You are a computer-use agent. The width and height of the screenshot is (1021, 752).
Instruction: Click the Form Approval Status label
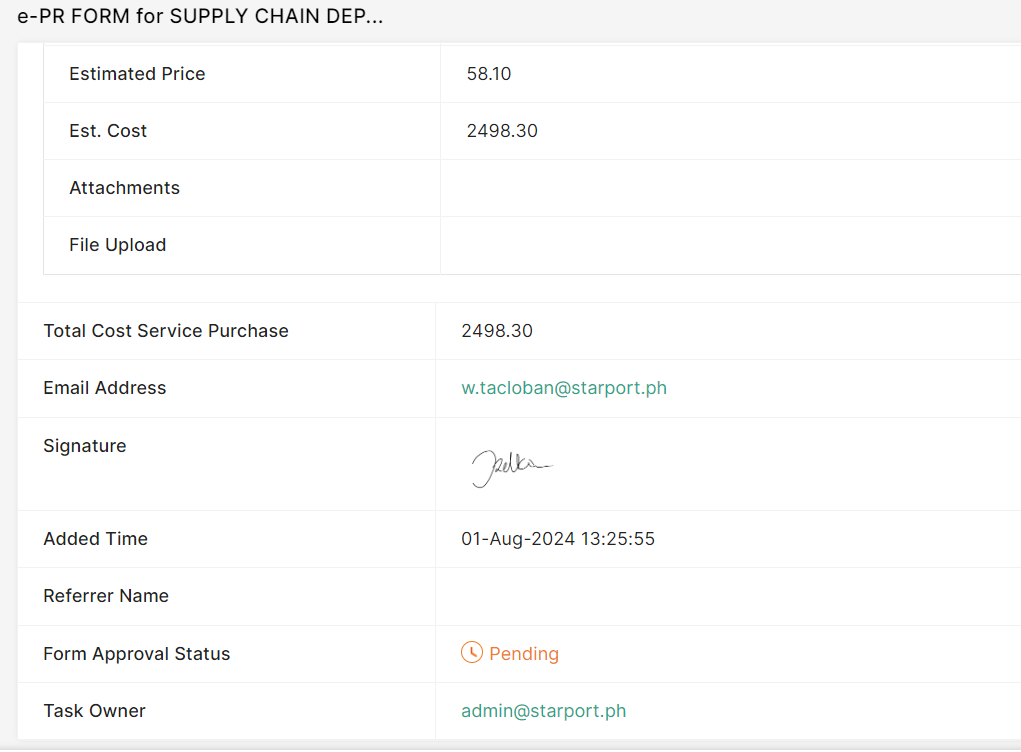(x=137, y=654)
